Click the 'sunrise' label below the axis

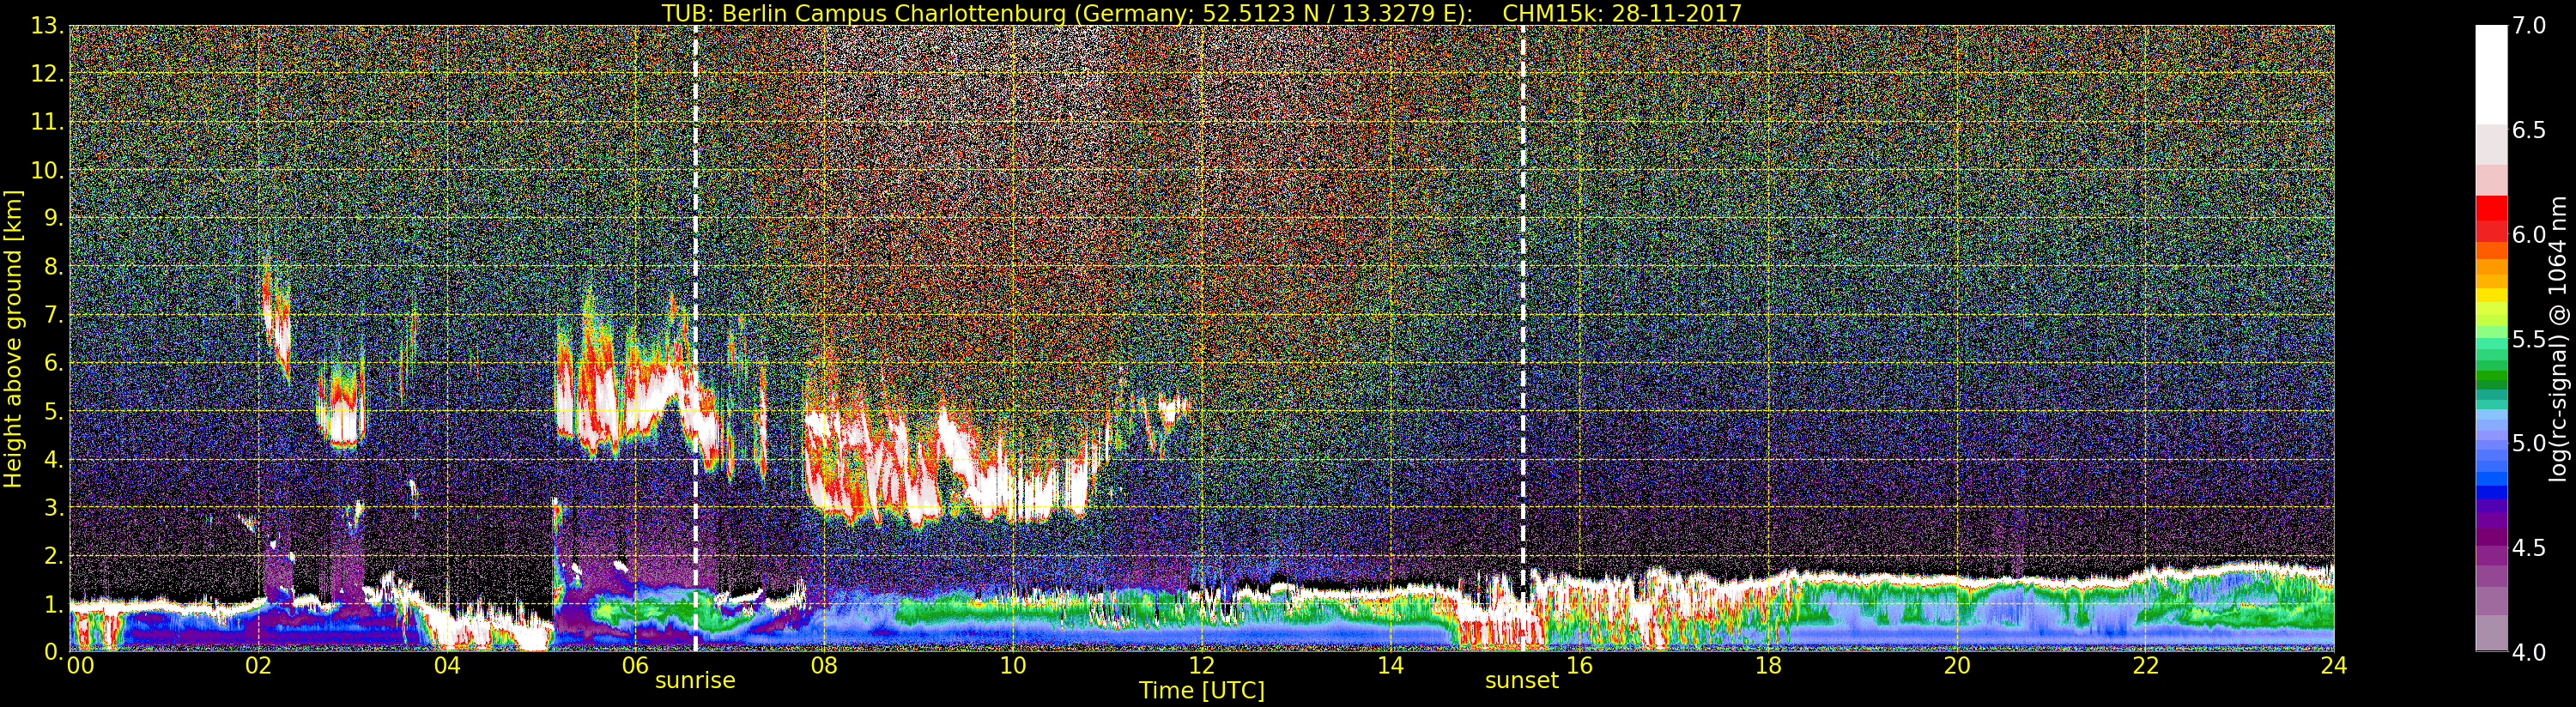tap(695, 681)
